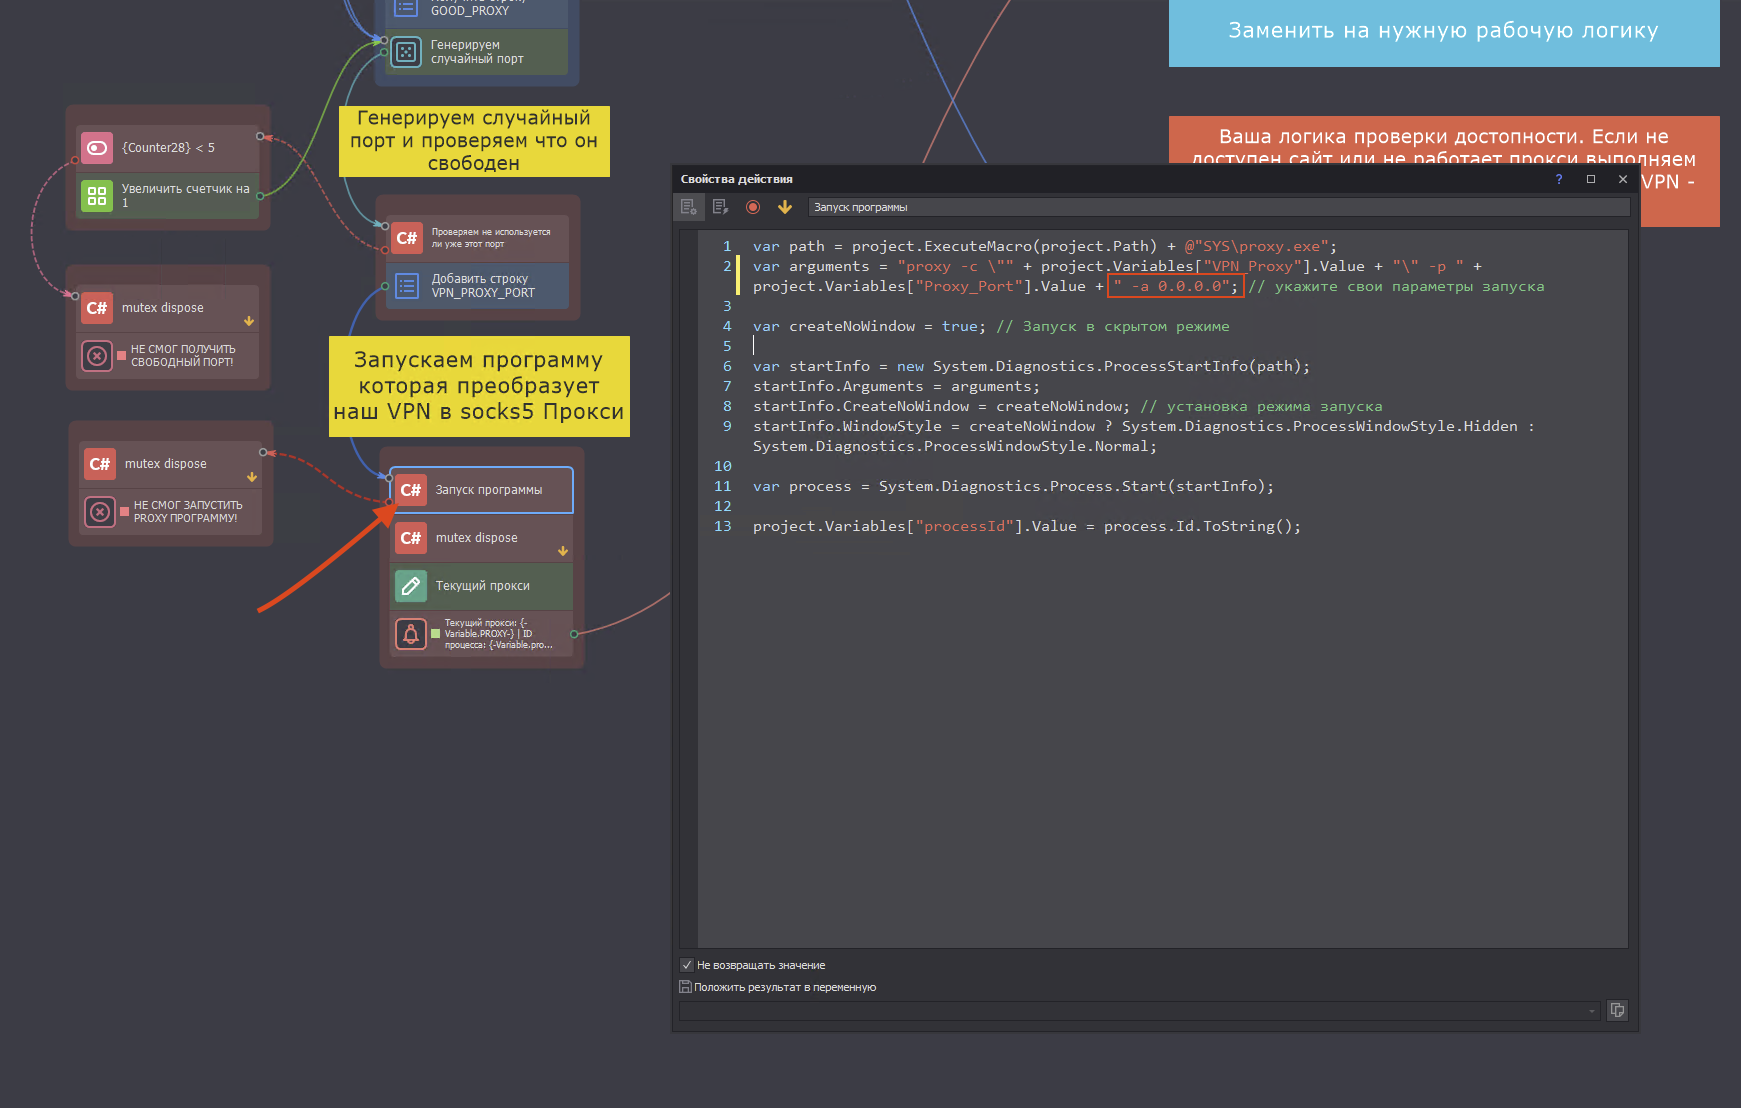Image resolution: width=1741 pixels, height=1108 pixels.
Task: Open the result variable dropdown
Action: pos(1592,1011)
